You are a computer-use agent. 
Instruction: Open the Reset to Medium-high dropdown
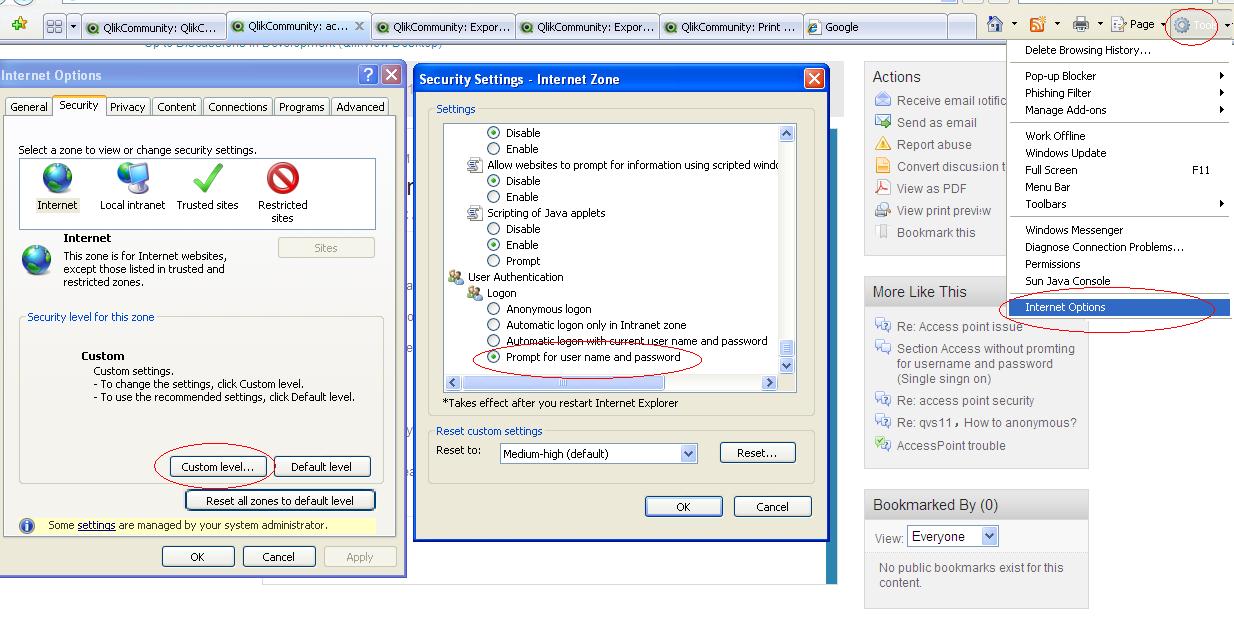(688, 453)
